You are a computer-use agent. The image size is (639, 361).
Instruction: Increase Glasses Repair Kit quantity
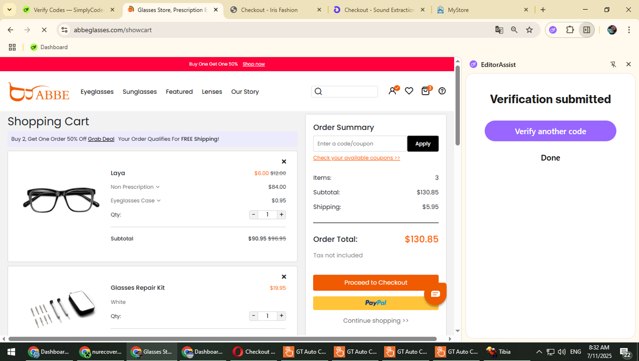pyautogui.click(x=281, y=316)
